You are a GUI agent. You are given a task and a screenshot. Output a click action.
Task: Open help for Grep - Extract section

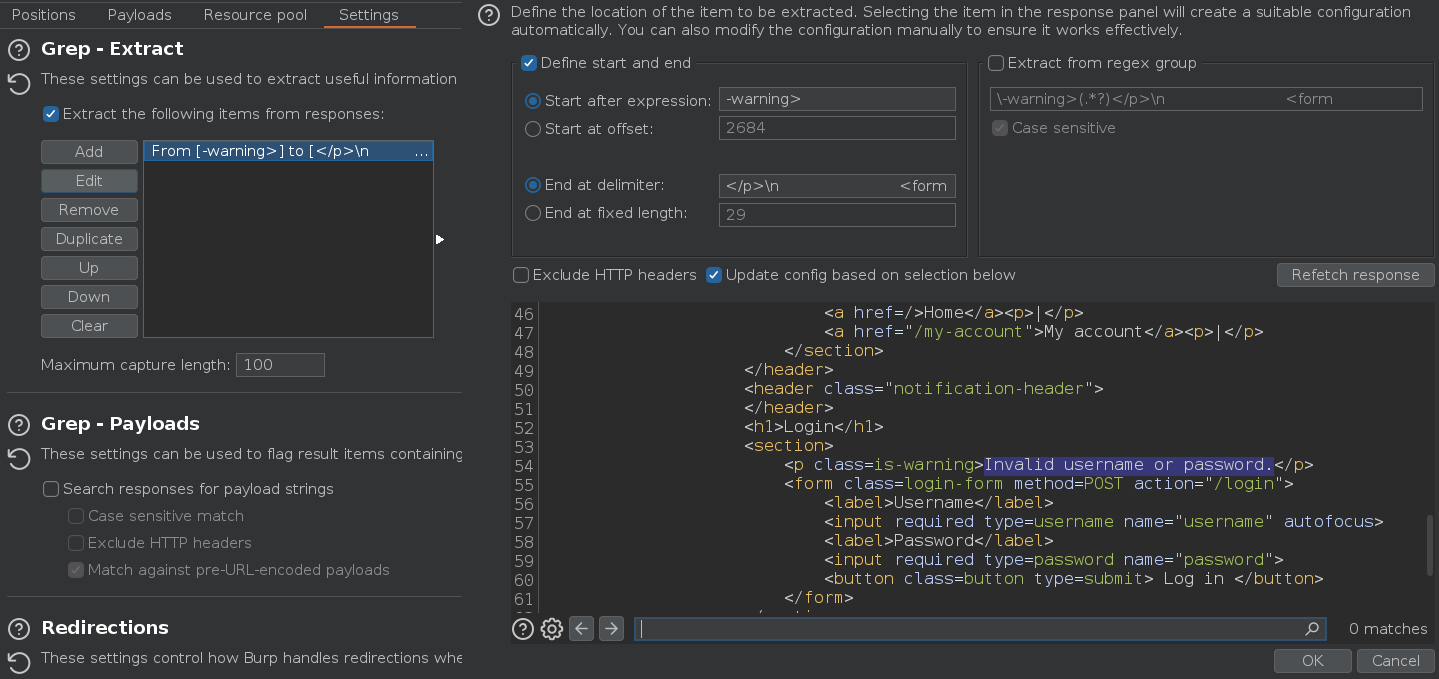(18, 50)
